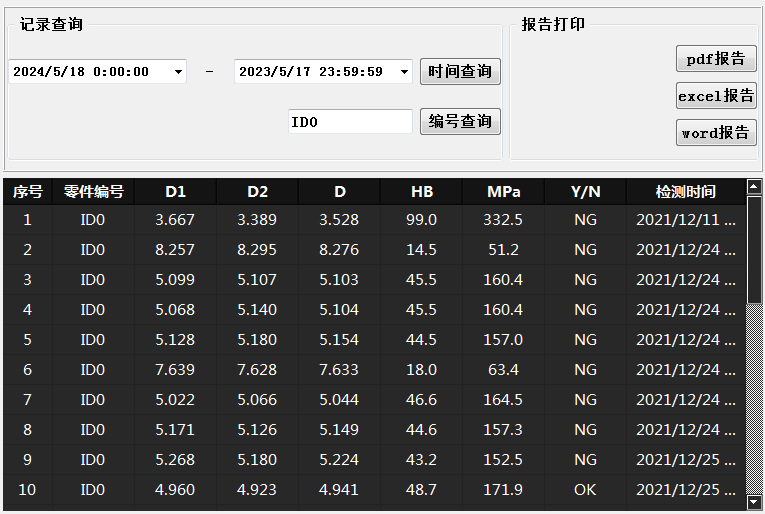Click the MPa column header
Screen dimensions: 765x514
pos(503,191)
